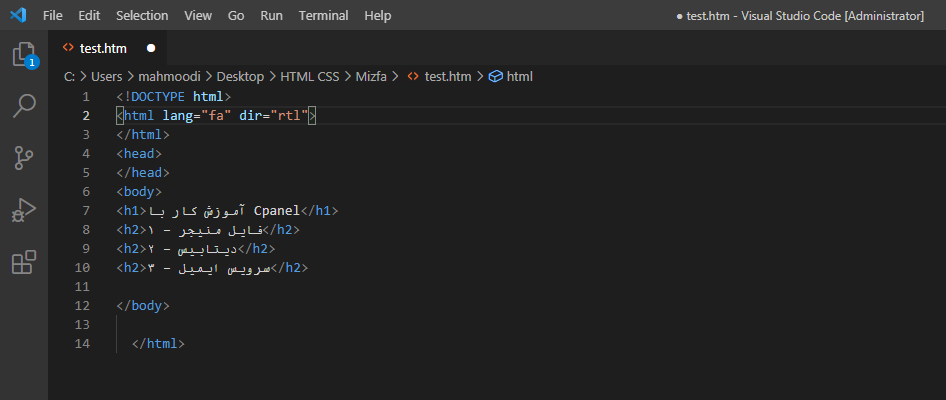Click the Users breadcrumb segment
Image resolution: width=946 pixels, height=400 pixels.
[107, 77]
